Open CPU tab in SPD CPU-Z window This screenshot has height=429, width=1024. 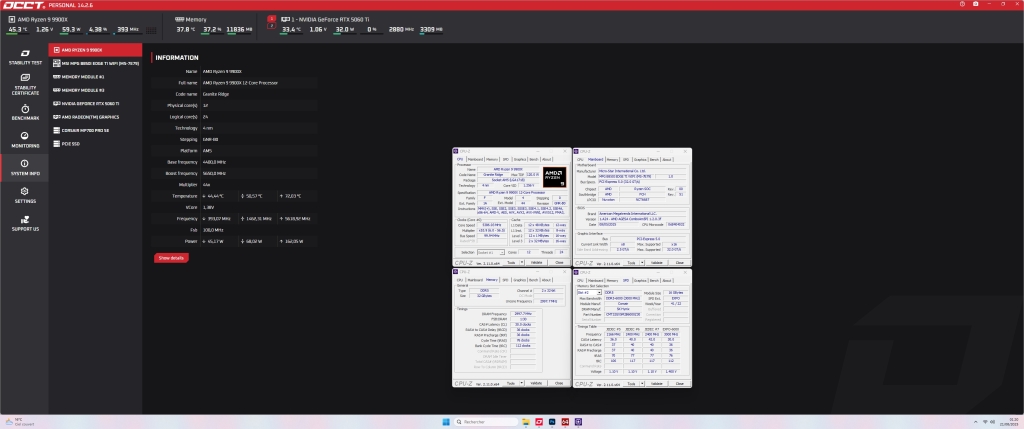(x=580, y=279)
